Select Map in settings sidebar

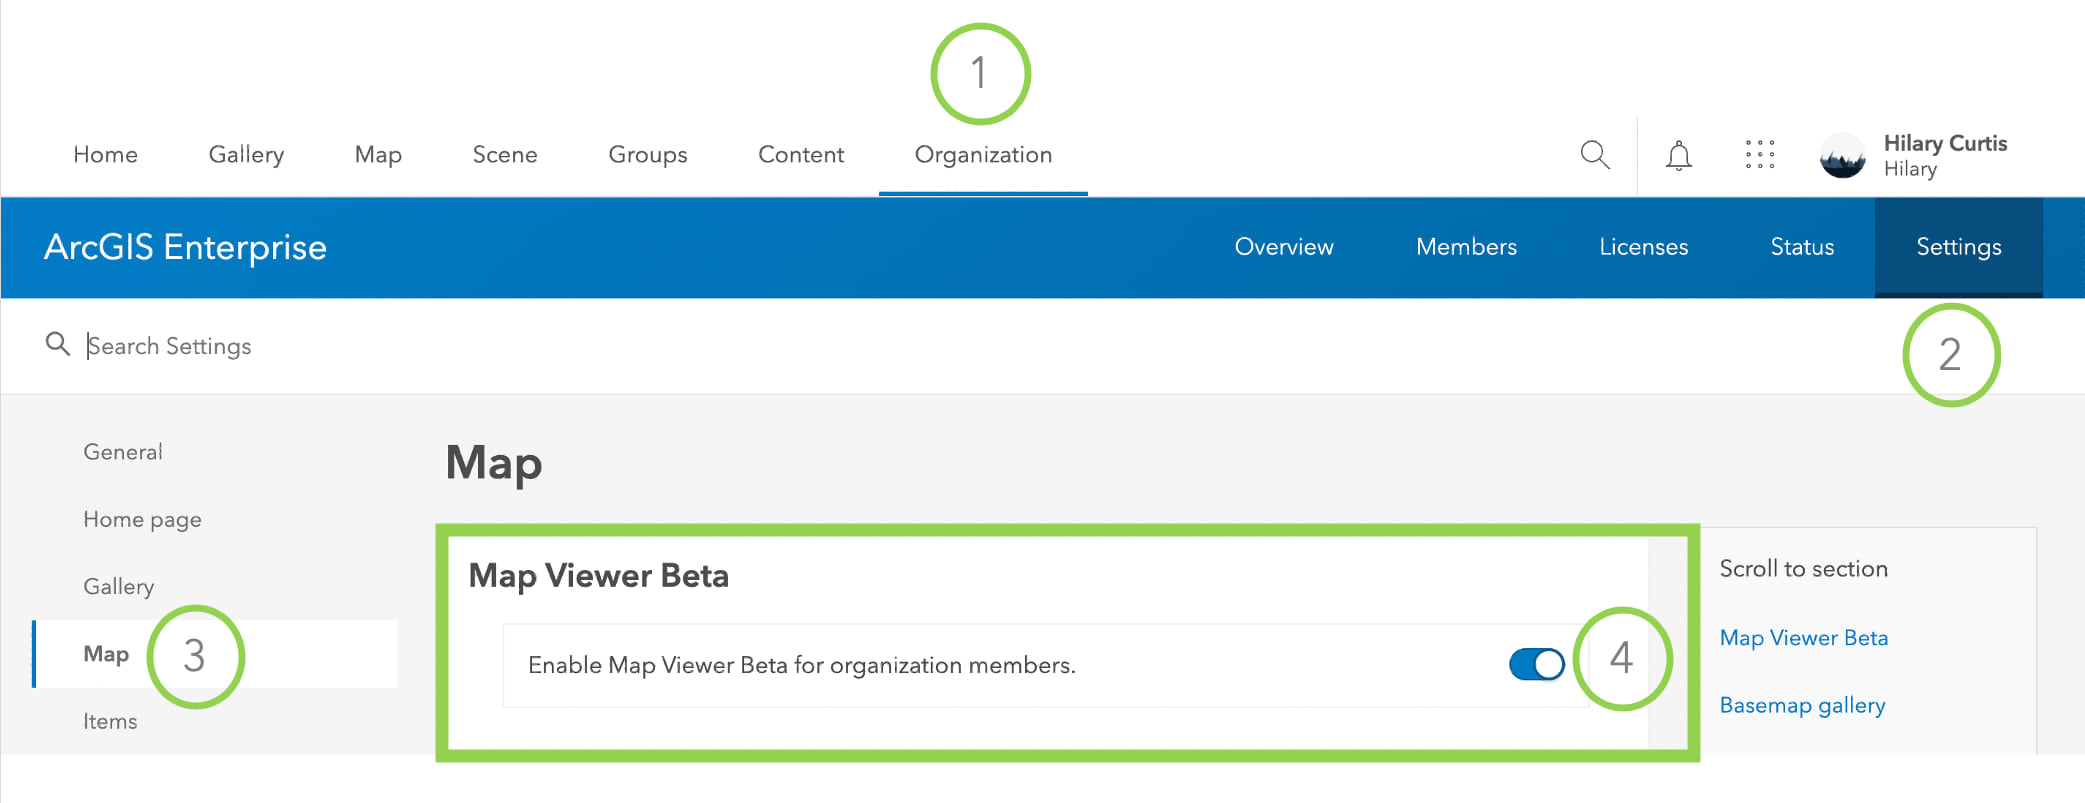point(216,654)
